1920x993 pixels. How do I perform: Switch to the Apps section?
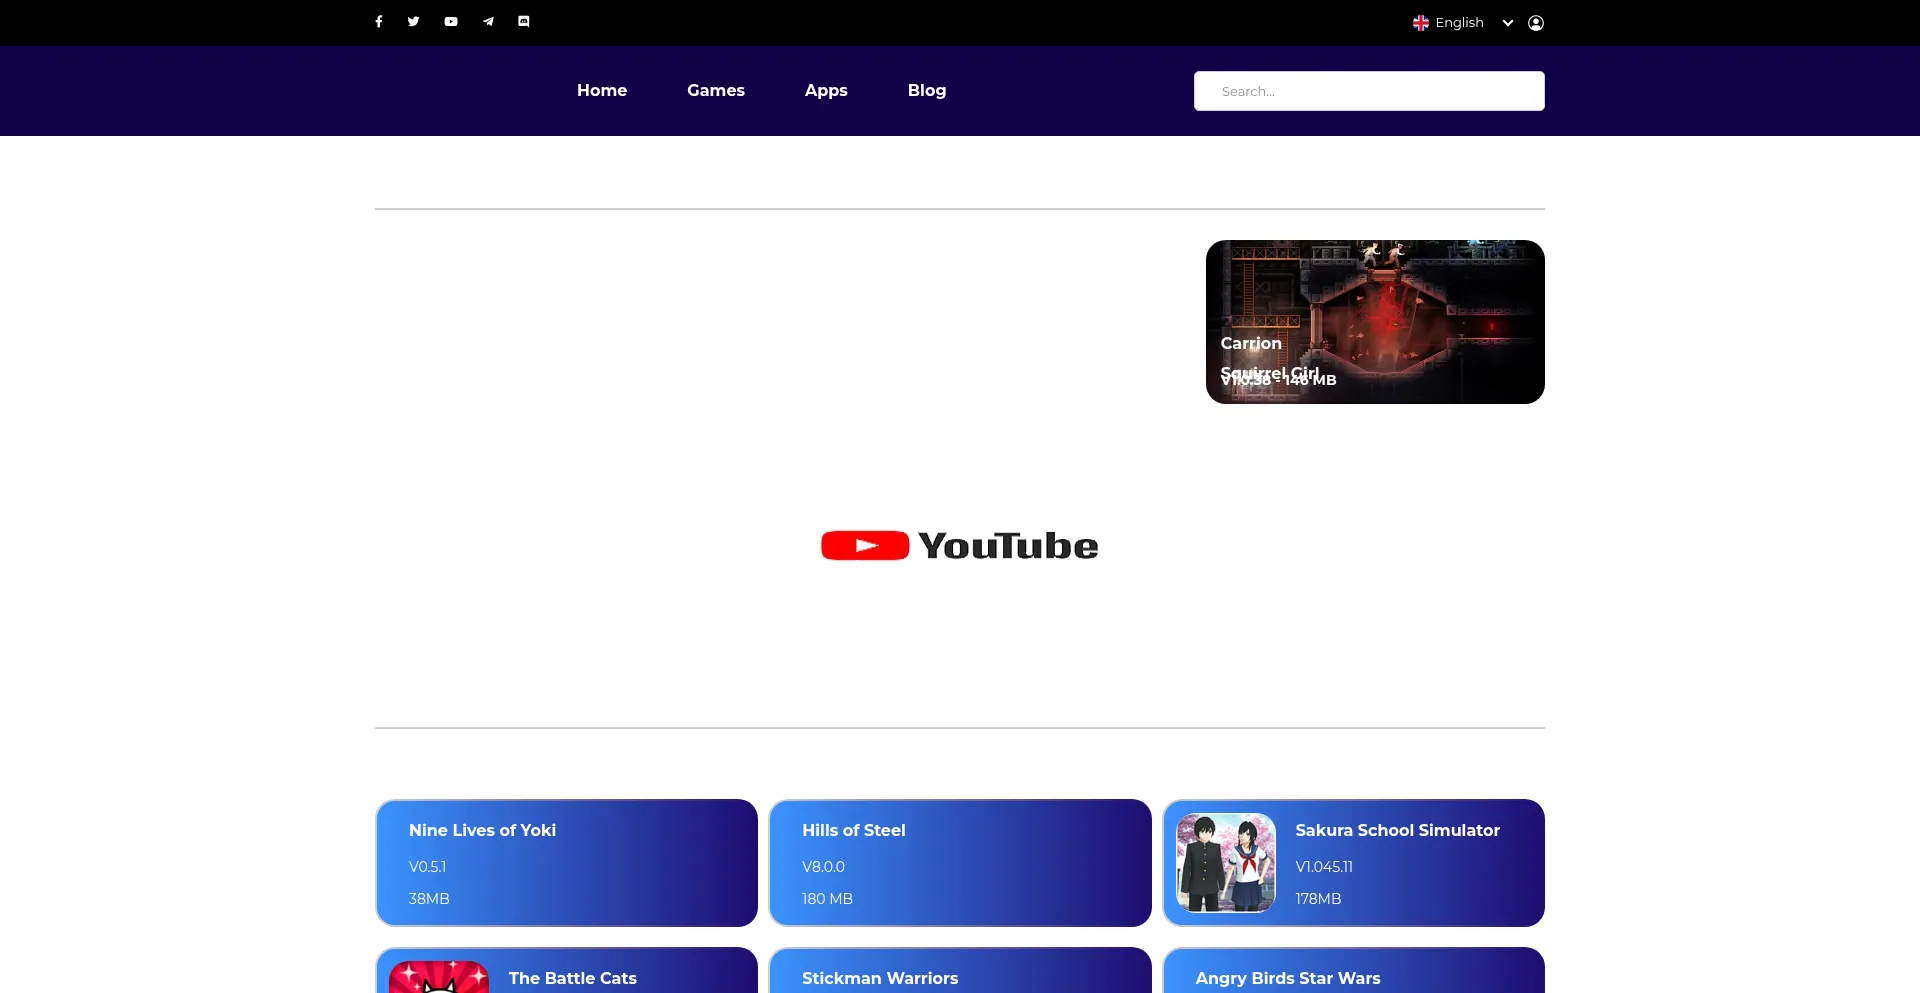click(x=826, y=90)
